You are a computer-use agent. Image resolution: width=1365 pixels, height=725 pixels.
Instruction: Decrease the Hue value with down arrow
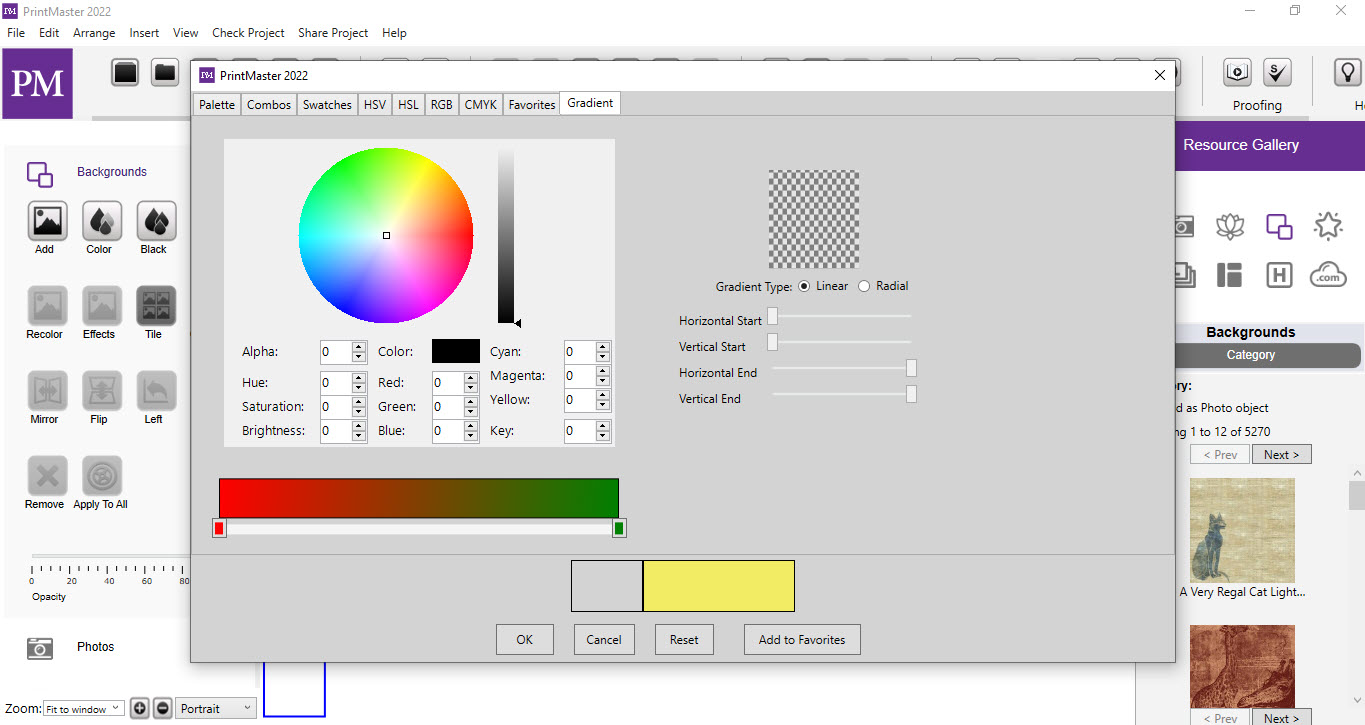point(359,388)
